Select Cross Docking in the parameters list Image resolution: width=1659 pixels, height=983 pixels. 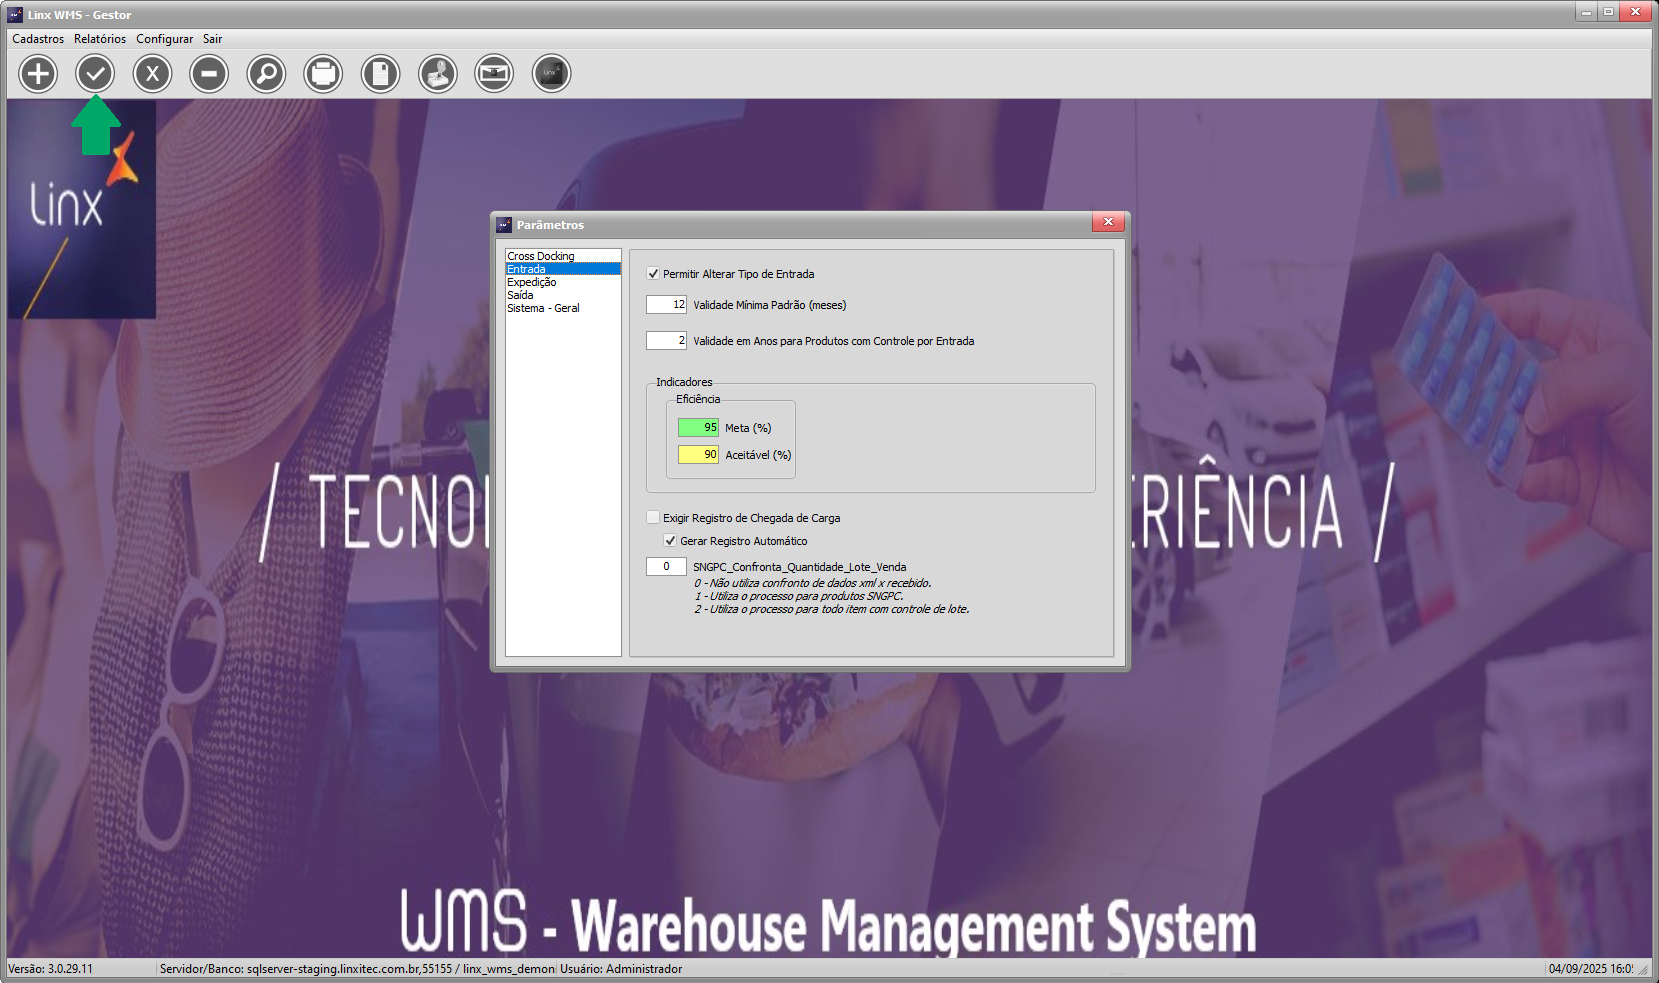click(x=563, y=256)
